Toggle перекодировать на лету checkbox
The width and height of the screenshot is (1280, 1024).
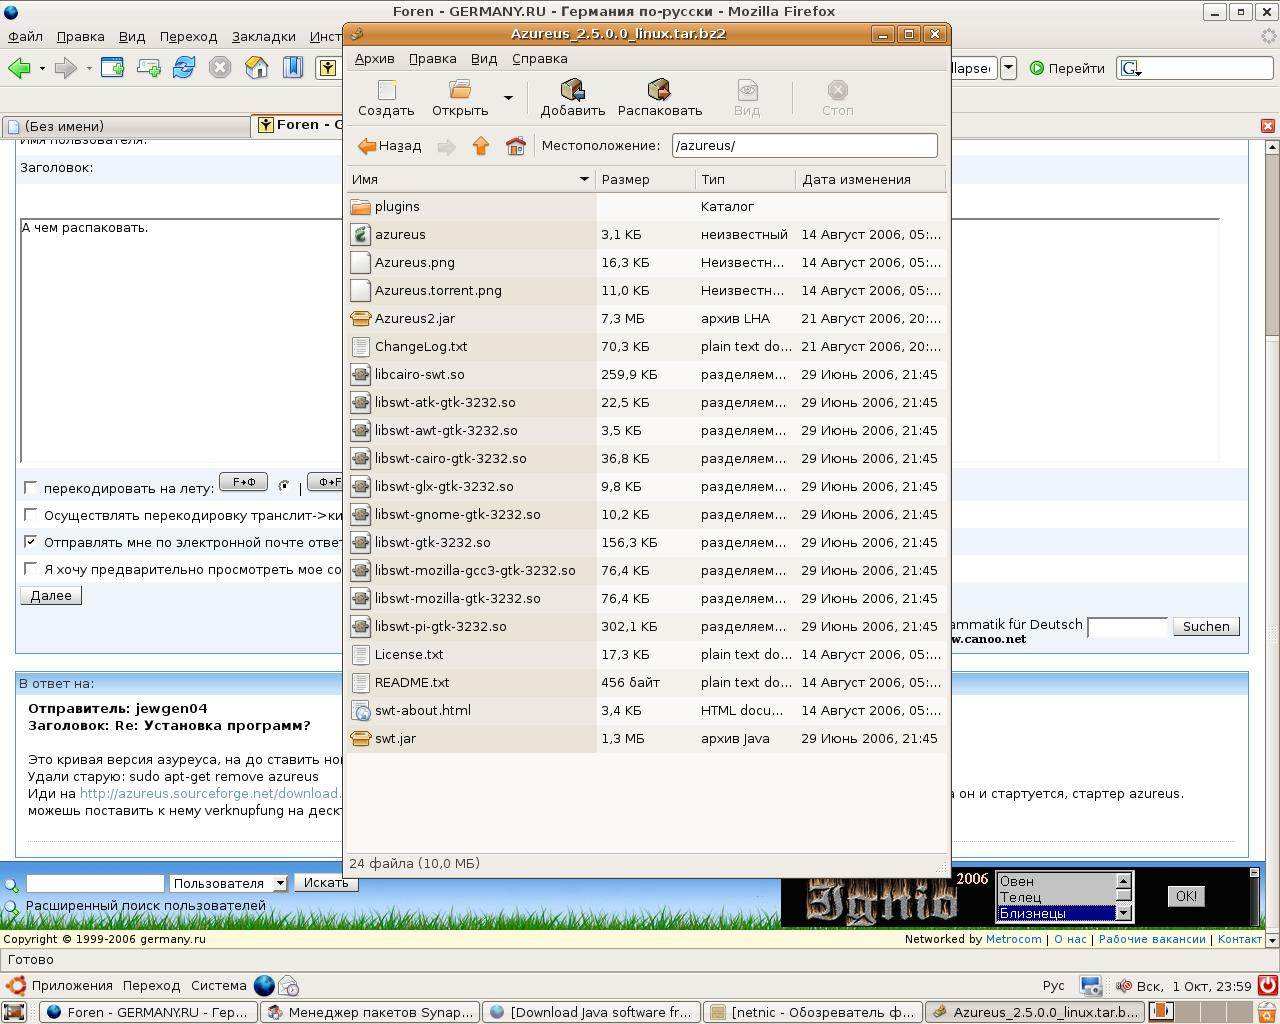coord(31,487)
